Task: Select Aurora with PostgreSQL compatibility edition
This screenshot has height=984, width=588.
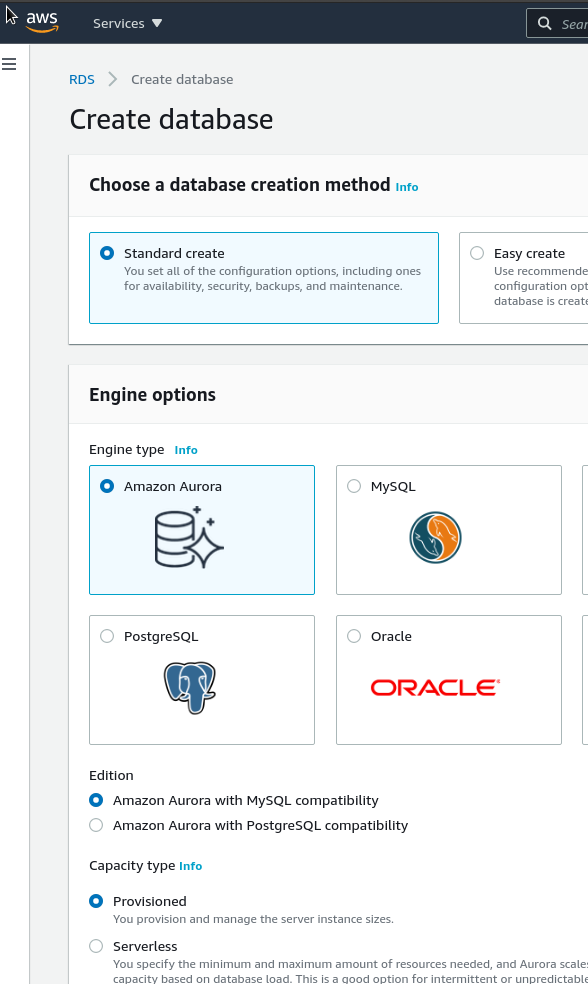Action: point(96,825)
